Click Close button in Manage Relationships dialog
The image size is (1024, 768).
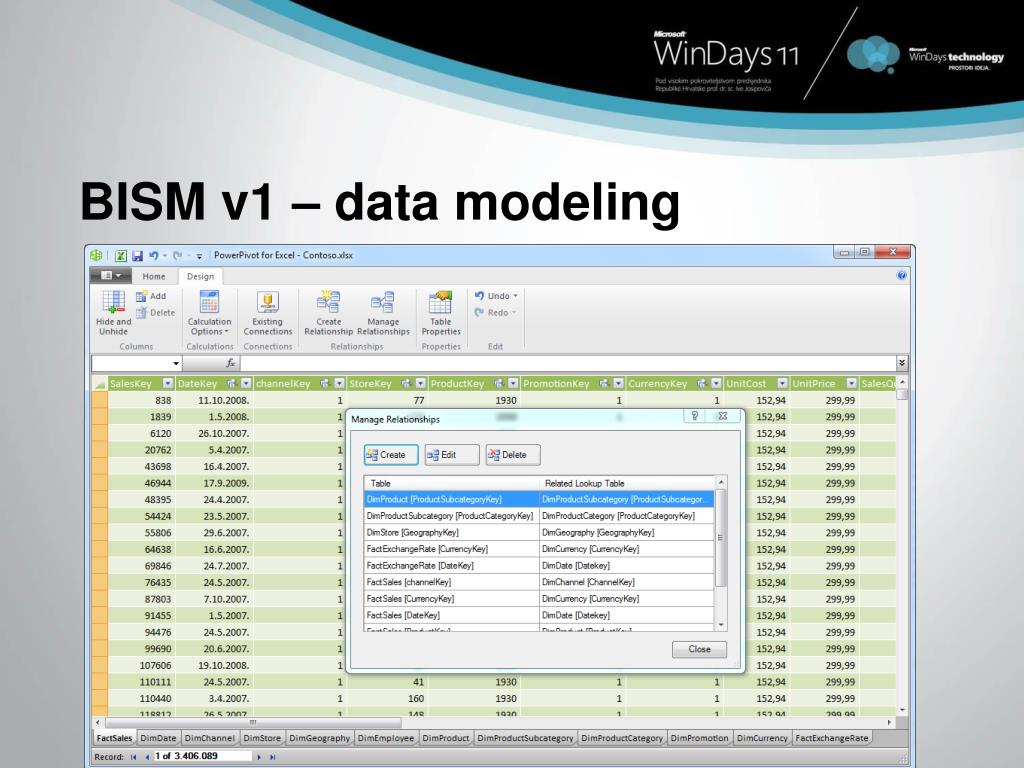click(x=699, y=649)
